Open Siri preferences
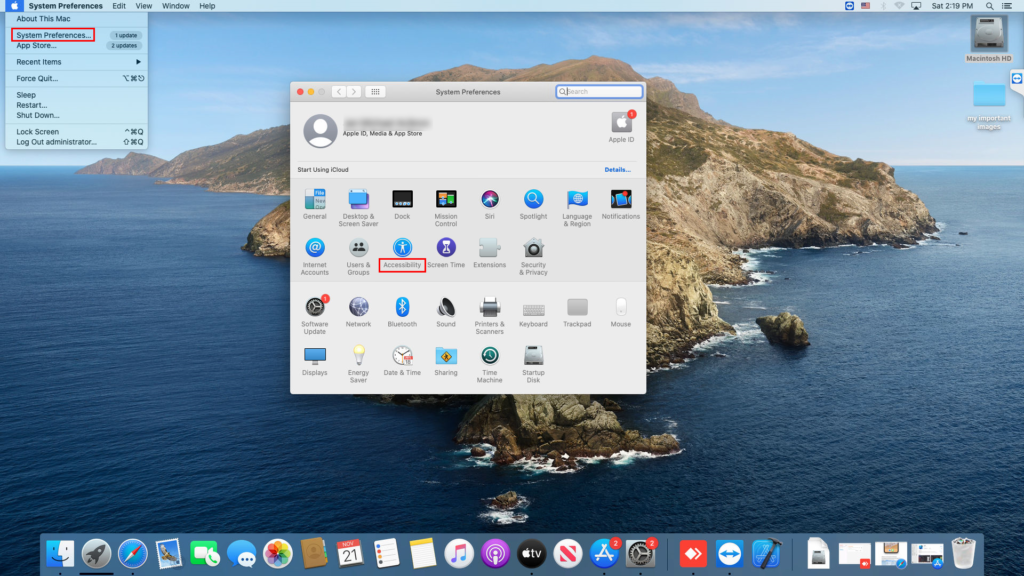The image size is (1024, 576). point(489,200)
